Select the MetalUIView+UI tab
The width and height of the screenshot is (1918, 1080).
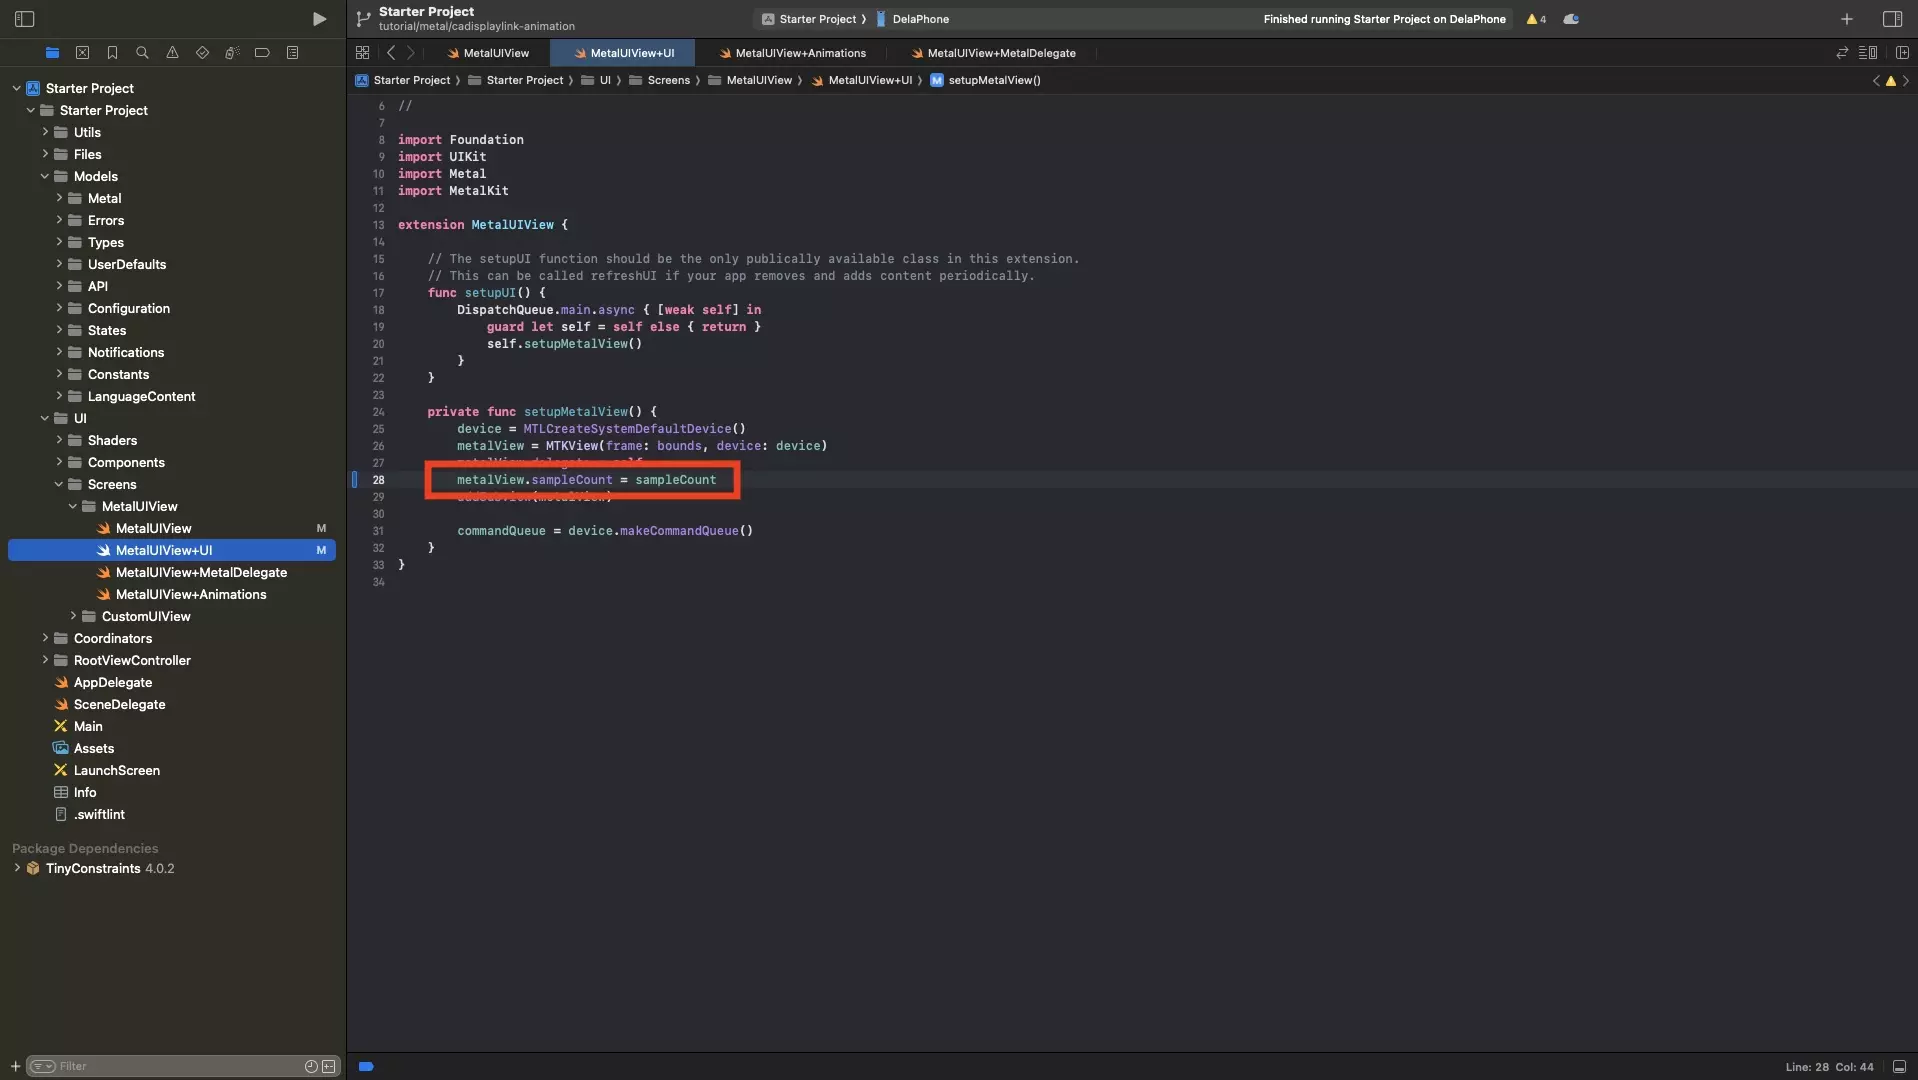[623, 53]
